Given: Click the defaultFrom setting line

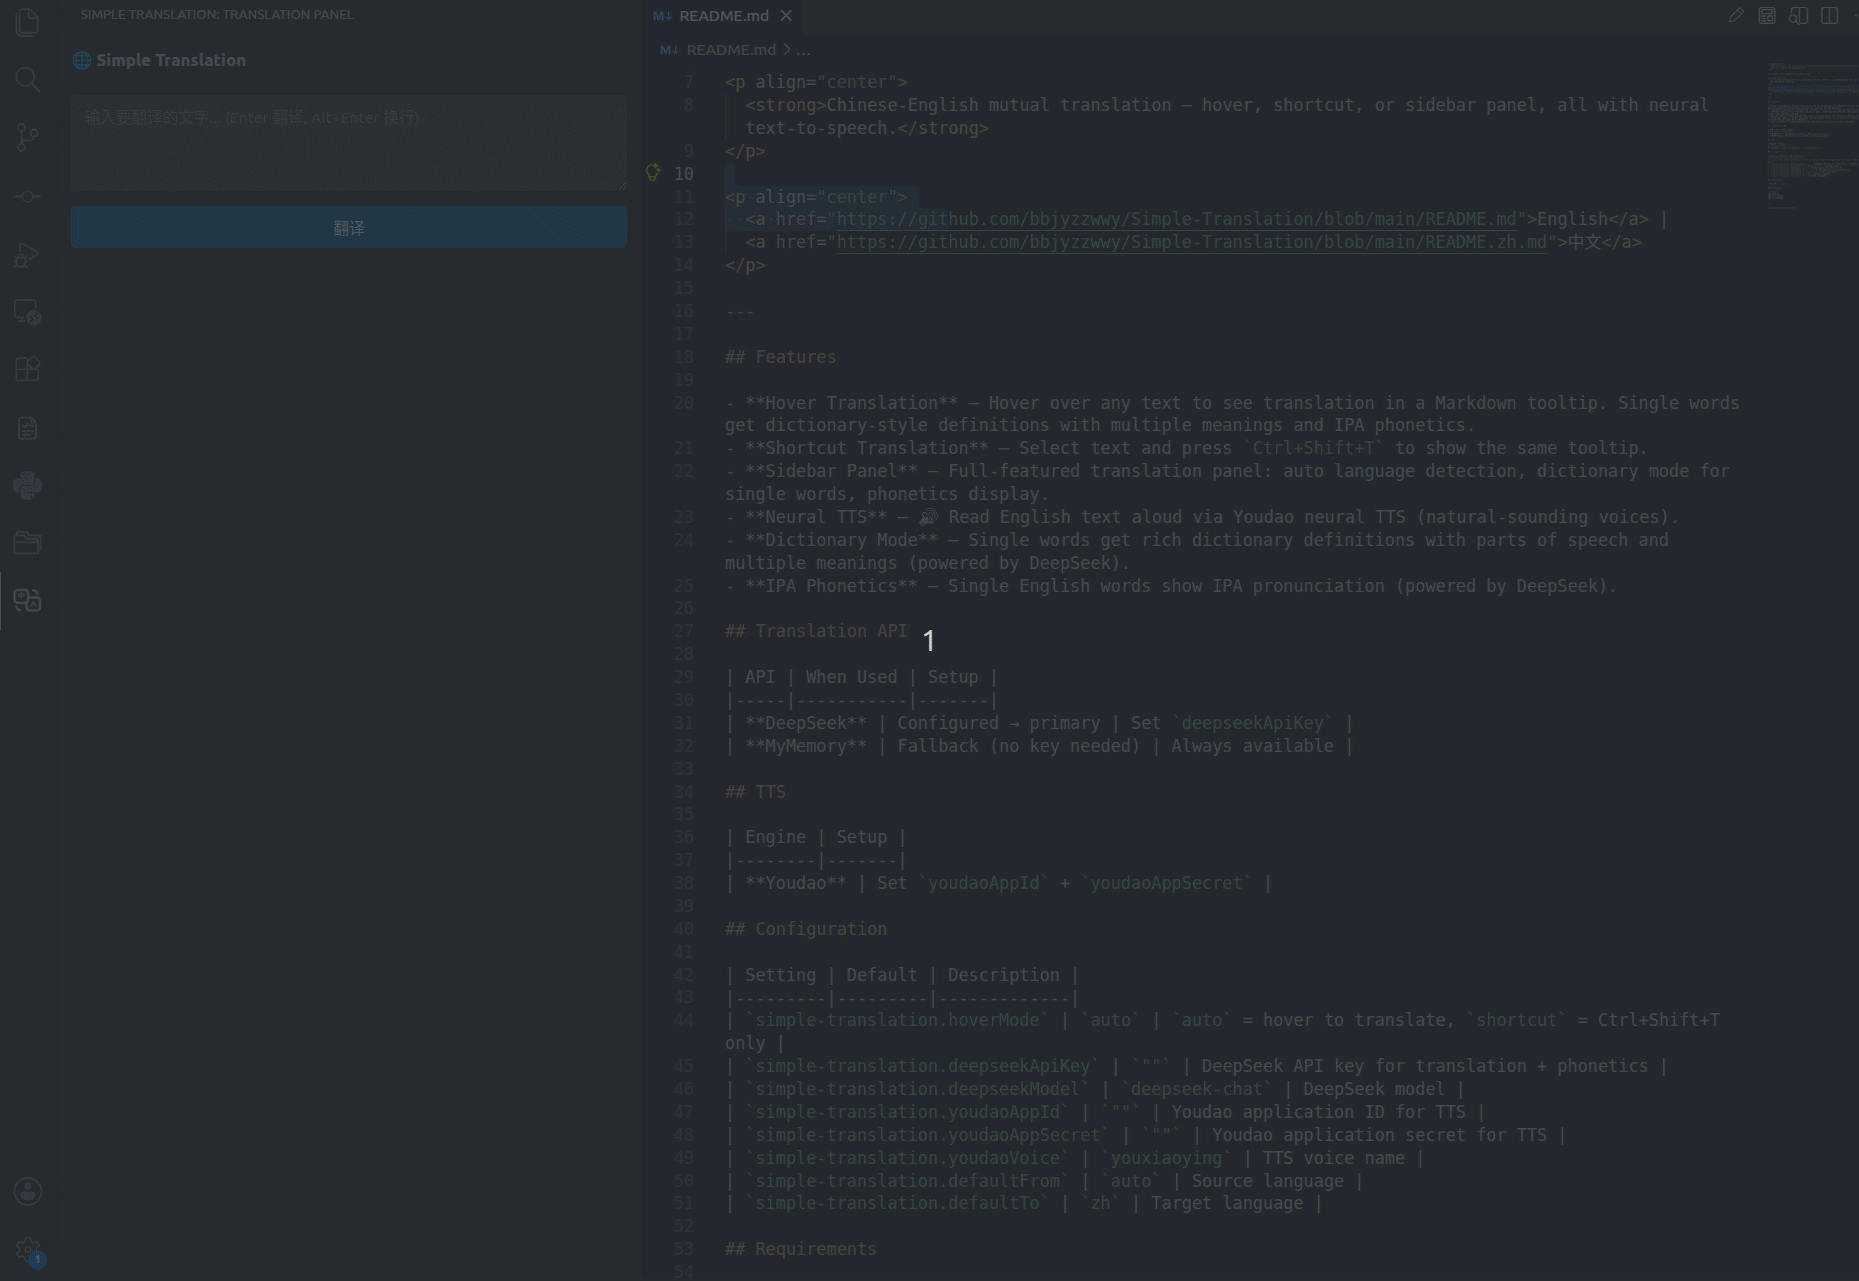Looking at the screenshot, I should tap(1044, 1181).
